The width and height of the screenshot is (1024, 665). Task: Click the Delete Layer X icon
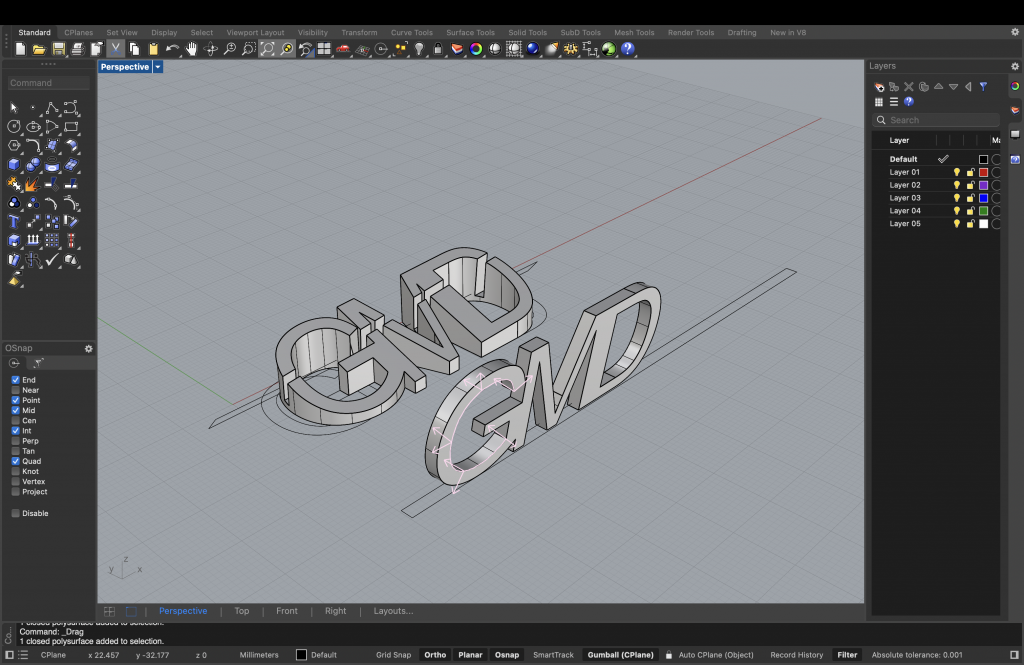pos(909,87)
